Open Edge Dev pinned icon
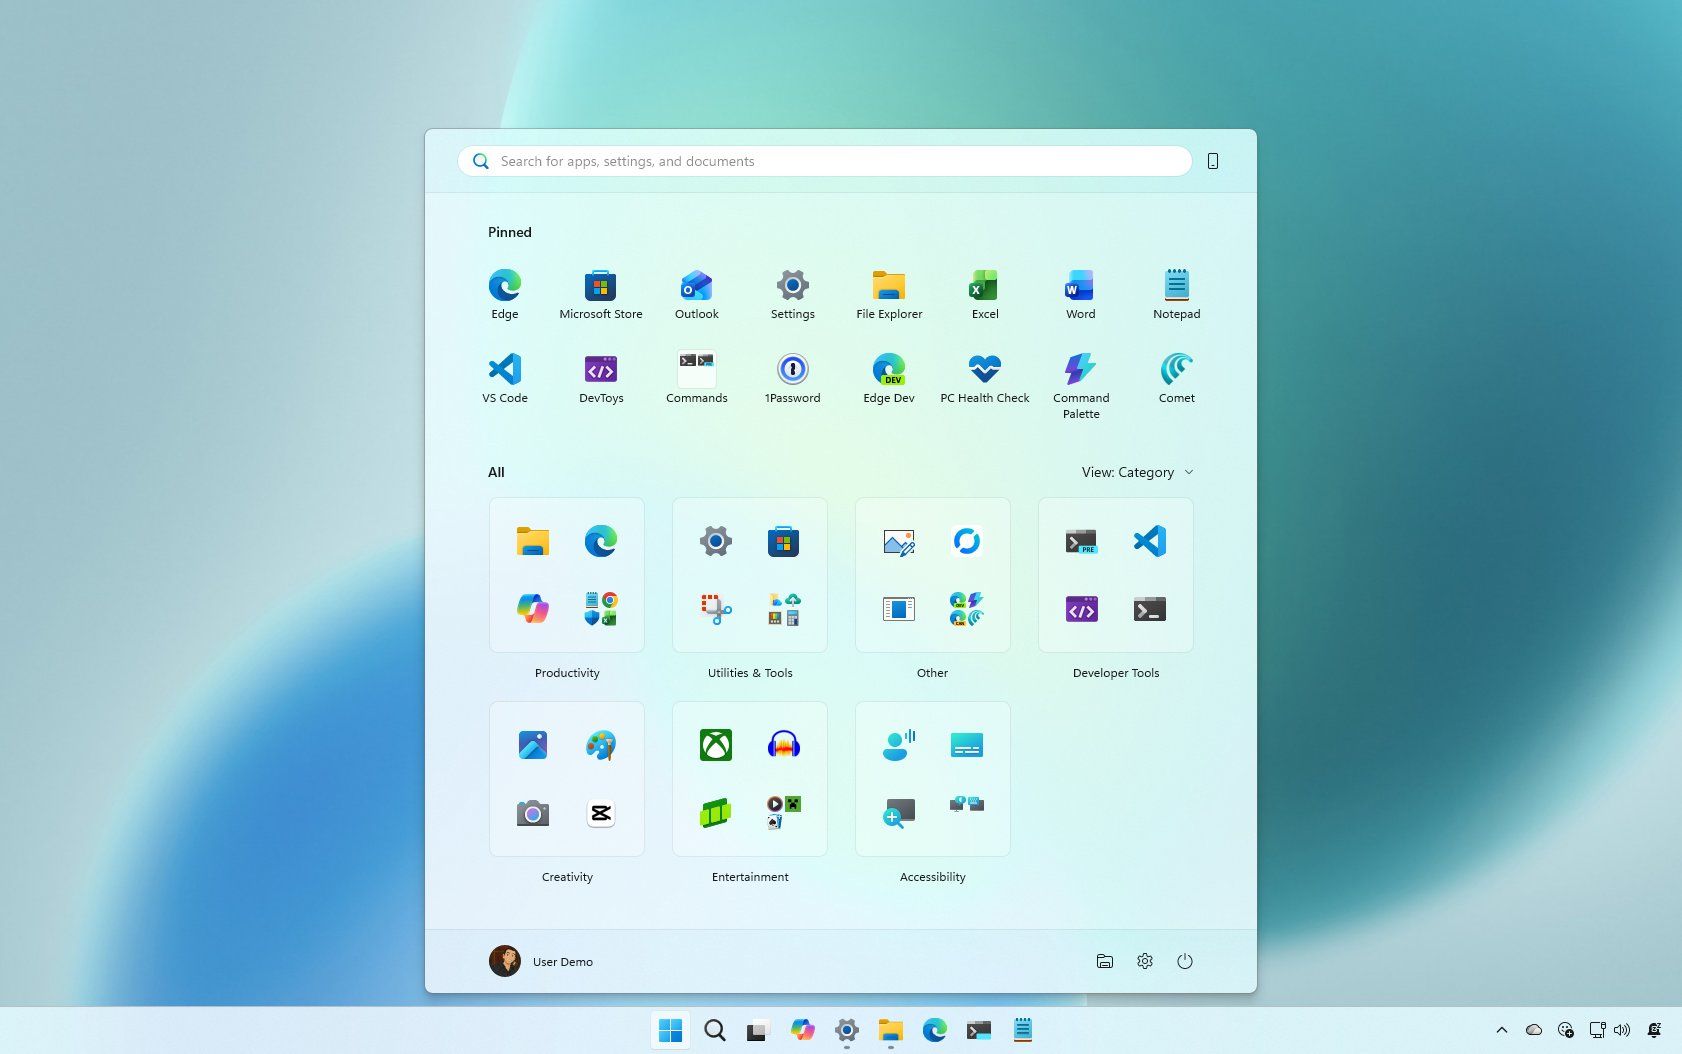Screen dimensions: 1682x1054 pyautogui.click(x=888, y=377)
